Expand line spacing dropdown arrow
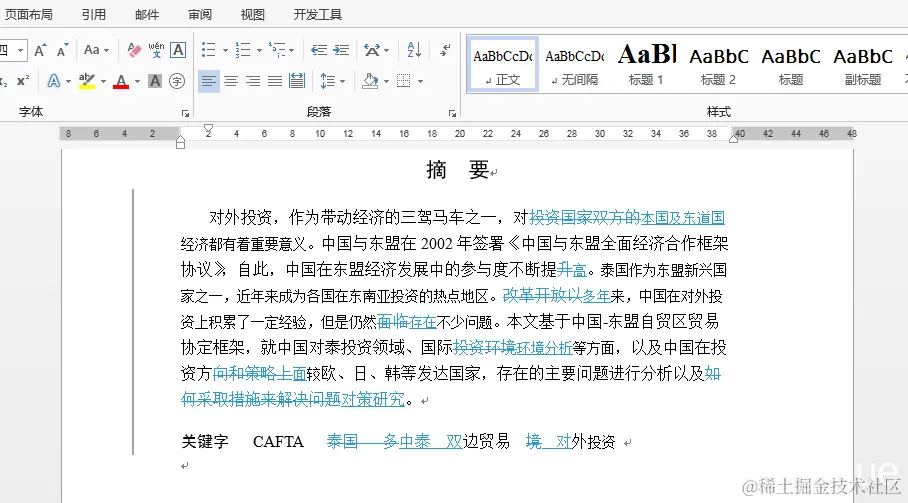 tap(342, 82)
